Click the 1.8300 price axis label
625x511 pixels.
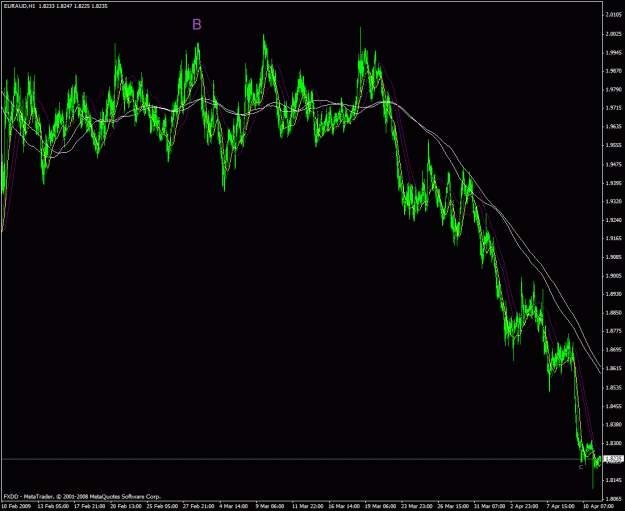[613, 443]
